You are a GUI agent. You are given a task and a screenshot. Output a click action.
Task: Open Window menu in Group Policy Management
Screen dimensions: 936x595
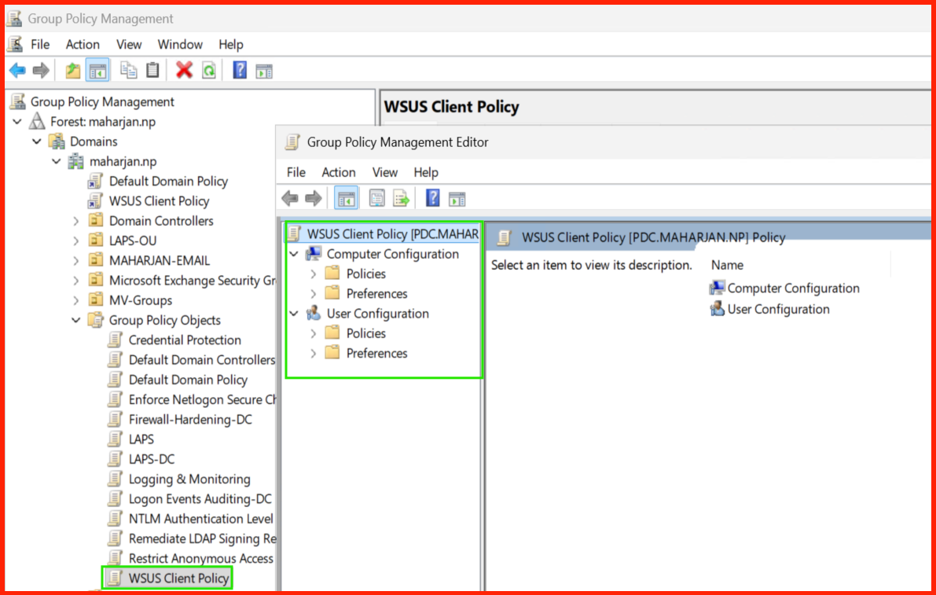[x=180, y=45]
